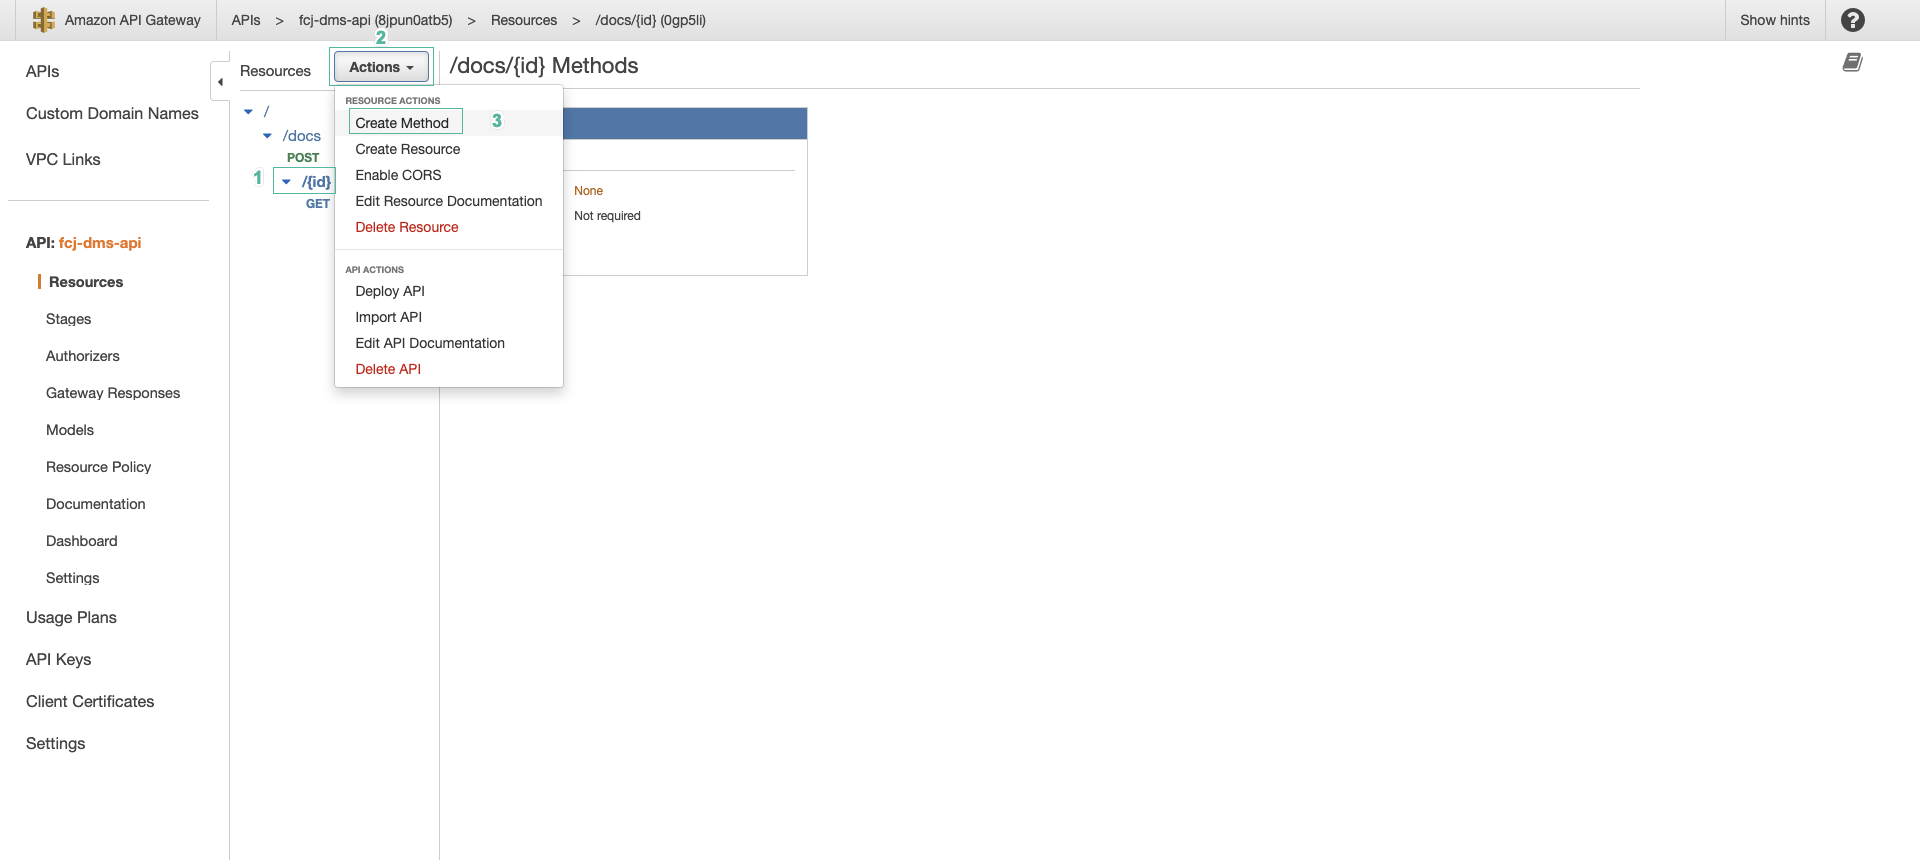Image resolution: width=1920 pixels, height=862 pixels.
Task: Collapse the /docs resource arrow
Action: point(267,136)
